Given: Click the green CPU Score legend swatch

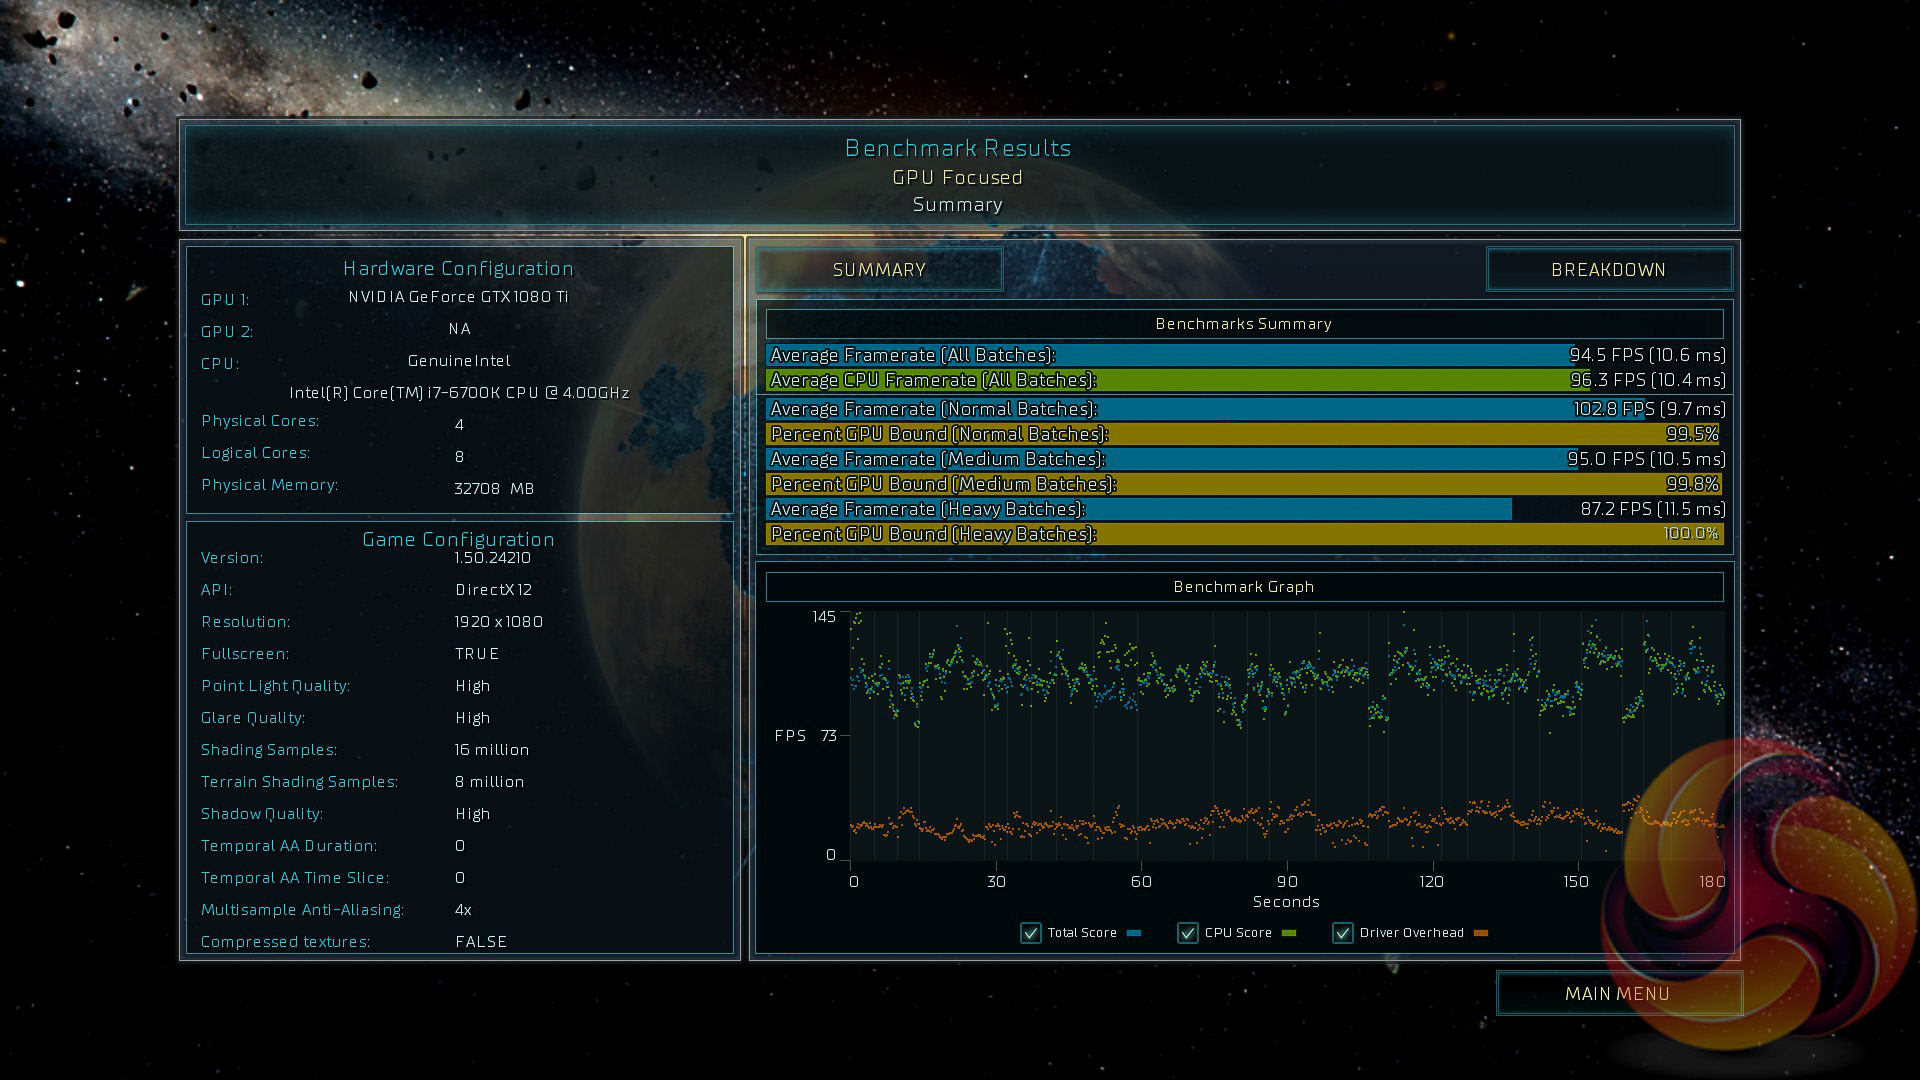Looking at the screenshot, I should (x=1289, y=933).
